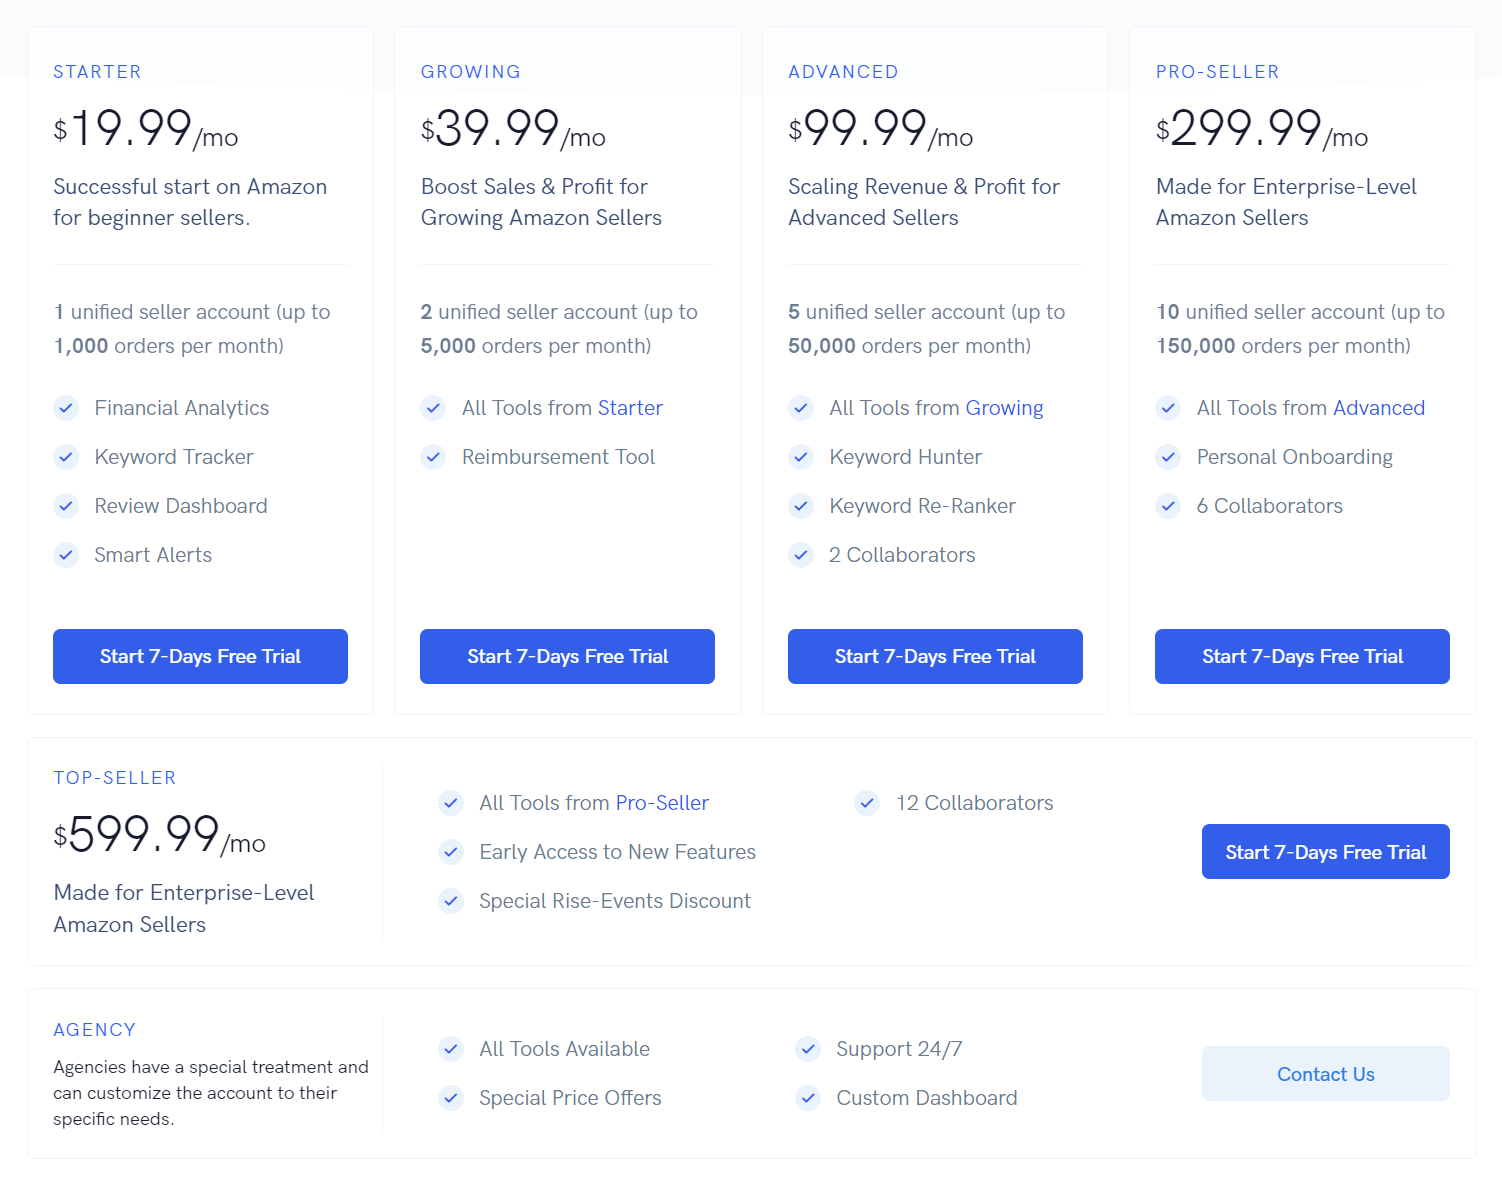Click the checkmark beside Review Dashboard
This screenshot has height=1188, width=1502.
tap(66, 506)
